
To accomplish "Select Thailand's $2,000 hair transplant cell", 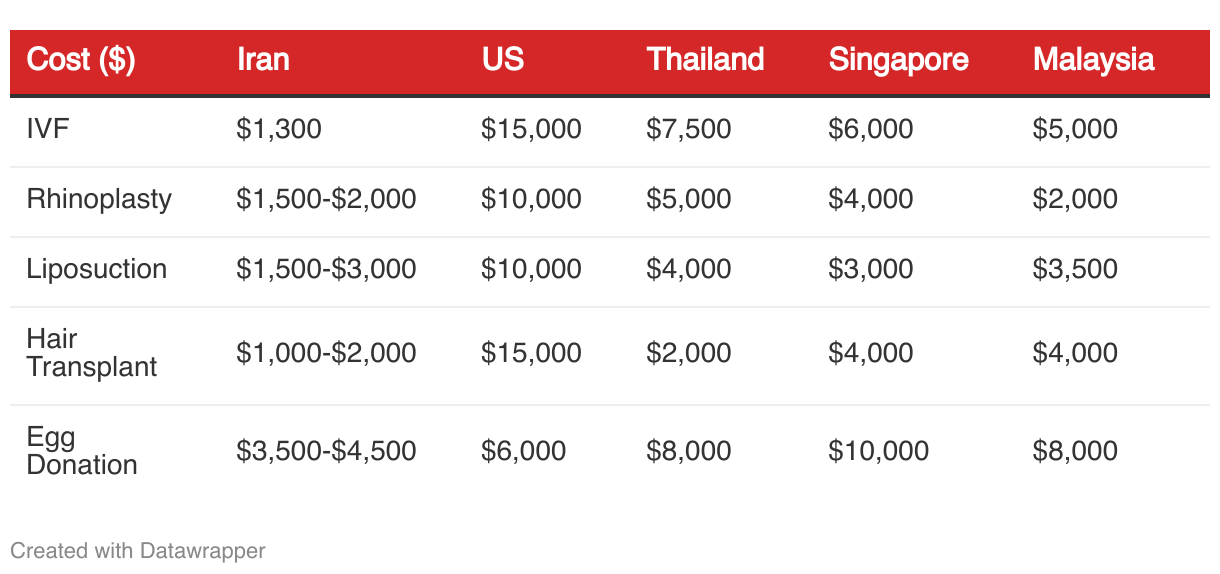I will tap(689, 353).
